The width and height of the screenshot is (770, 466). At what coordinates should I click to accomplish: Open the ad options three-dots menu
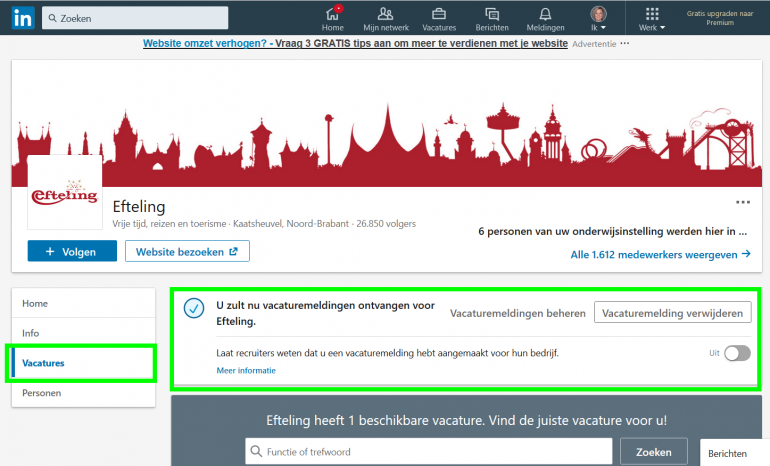(624, 43)
